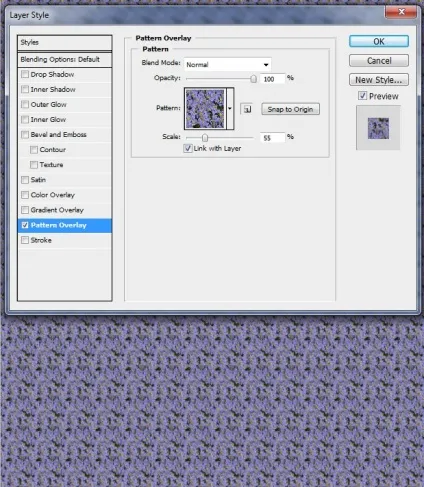
Task: Select the Contour label
Action: coord(53,150)
